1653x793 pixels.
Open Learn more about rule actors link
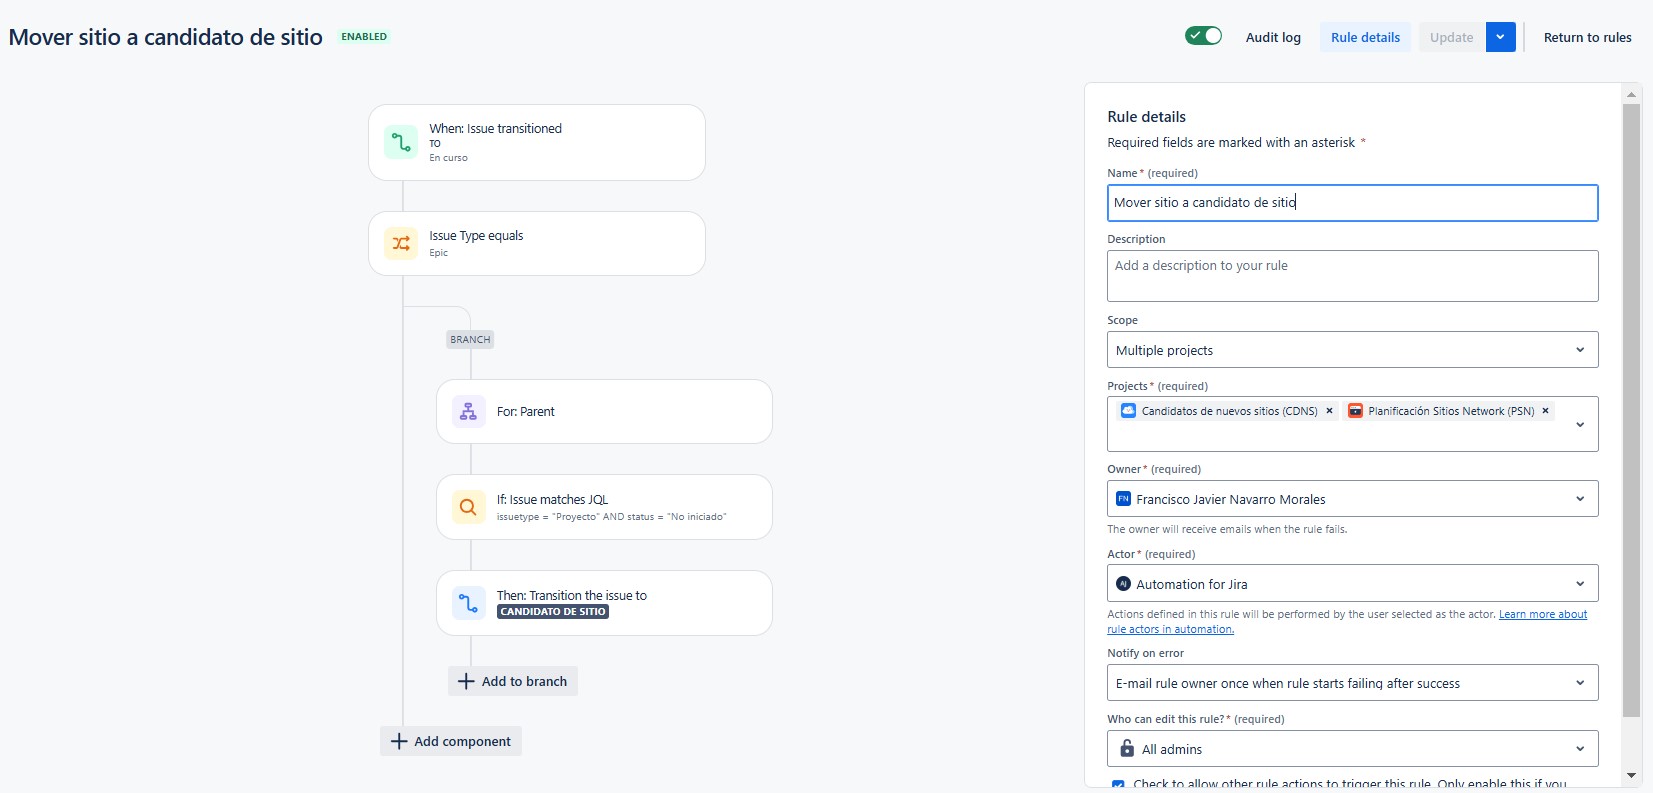1543,614
